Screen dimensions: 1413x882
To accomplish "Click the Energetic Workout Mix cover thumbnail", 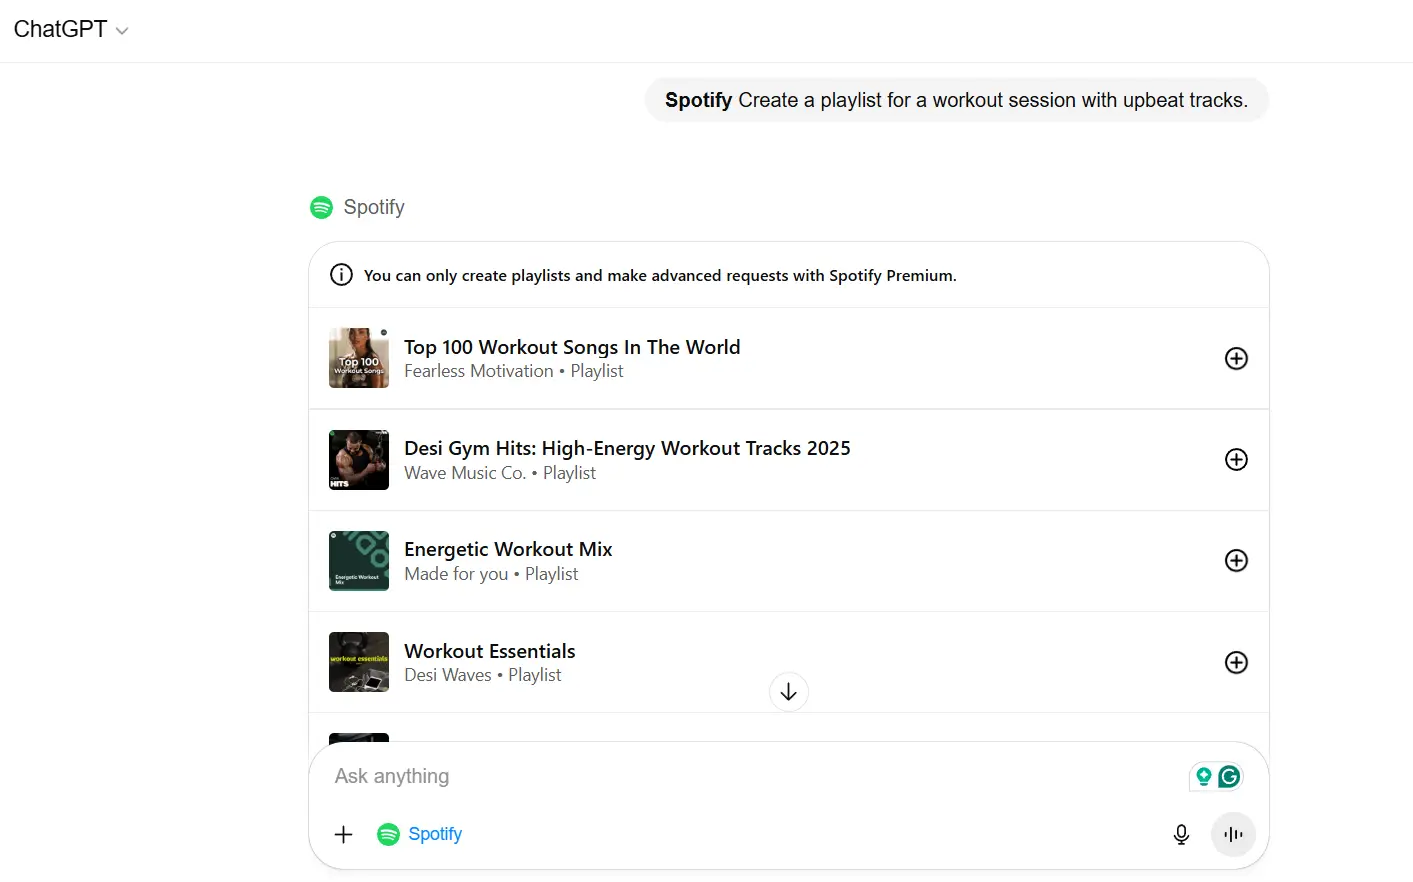I will 358,560.
